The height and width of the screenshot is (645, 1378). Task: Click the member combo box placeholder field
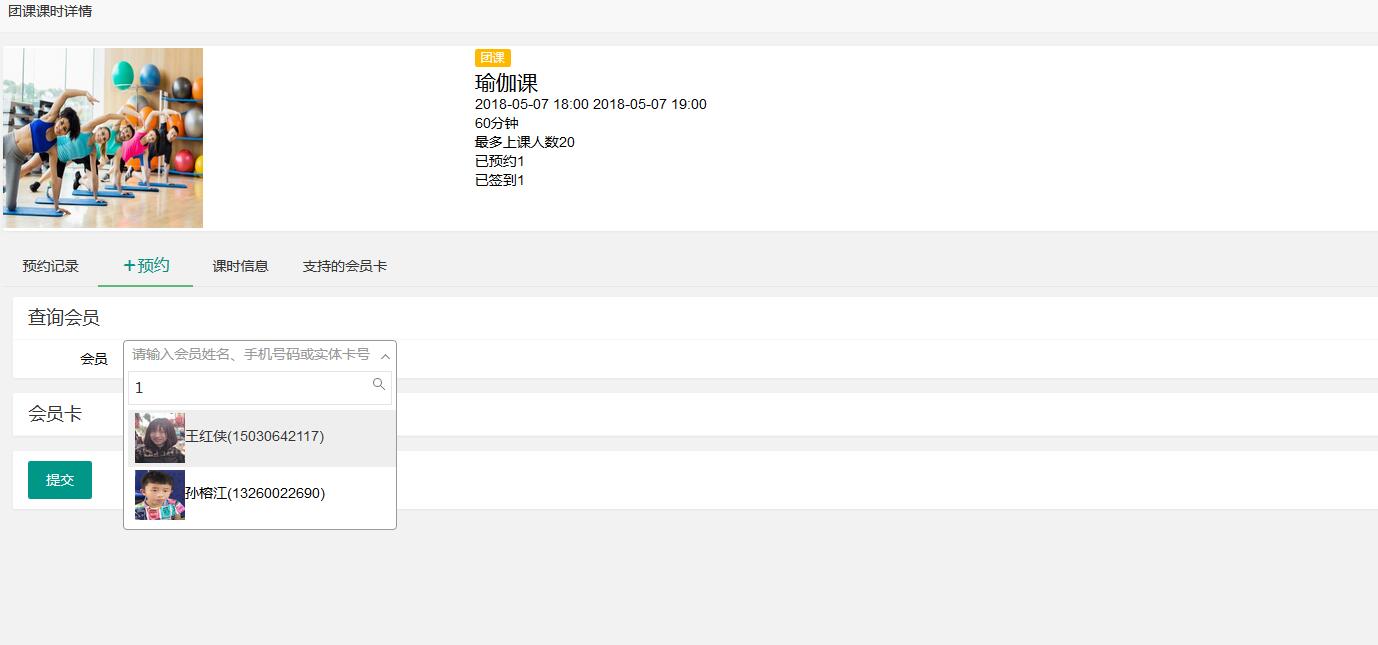click(x=260, y=355)
